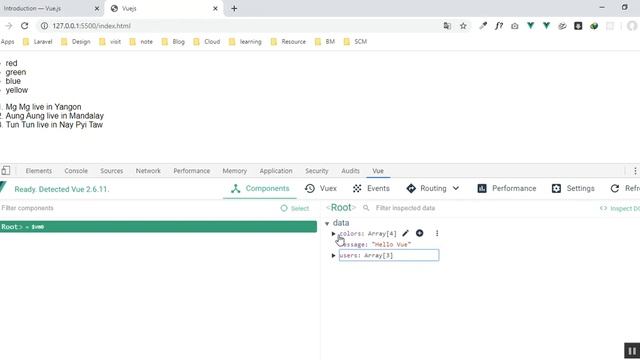The width and height of the screenshot is (640, 360).
Task: Open the BM bookmarks folder
Action: tap(325, 42)
